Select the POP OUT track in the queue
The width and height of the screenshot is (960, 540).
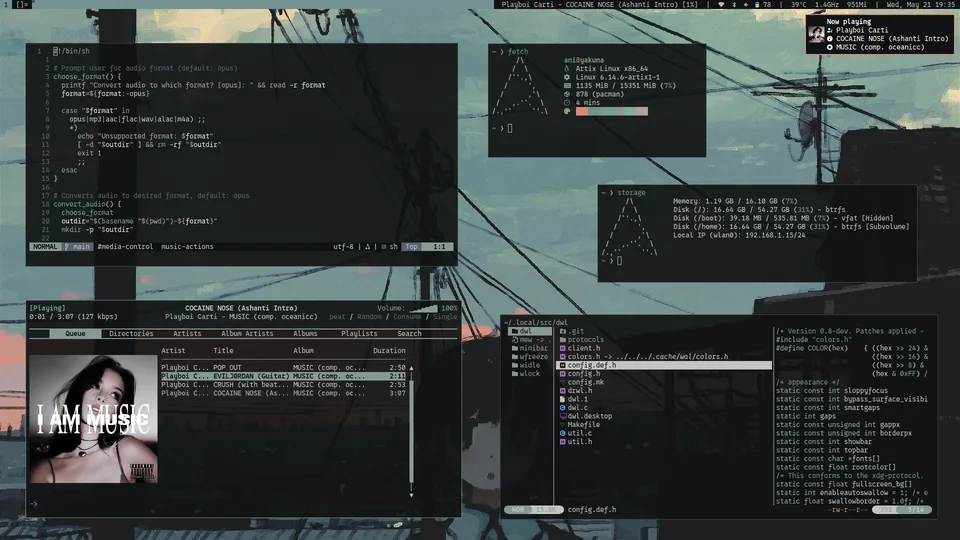[x=283, y=368]
